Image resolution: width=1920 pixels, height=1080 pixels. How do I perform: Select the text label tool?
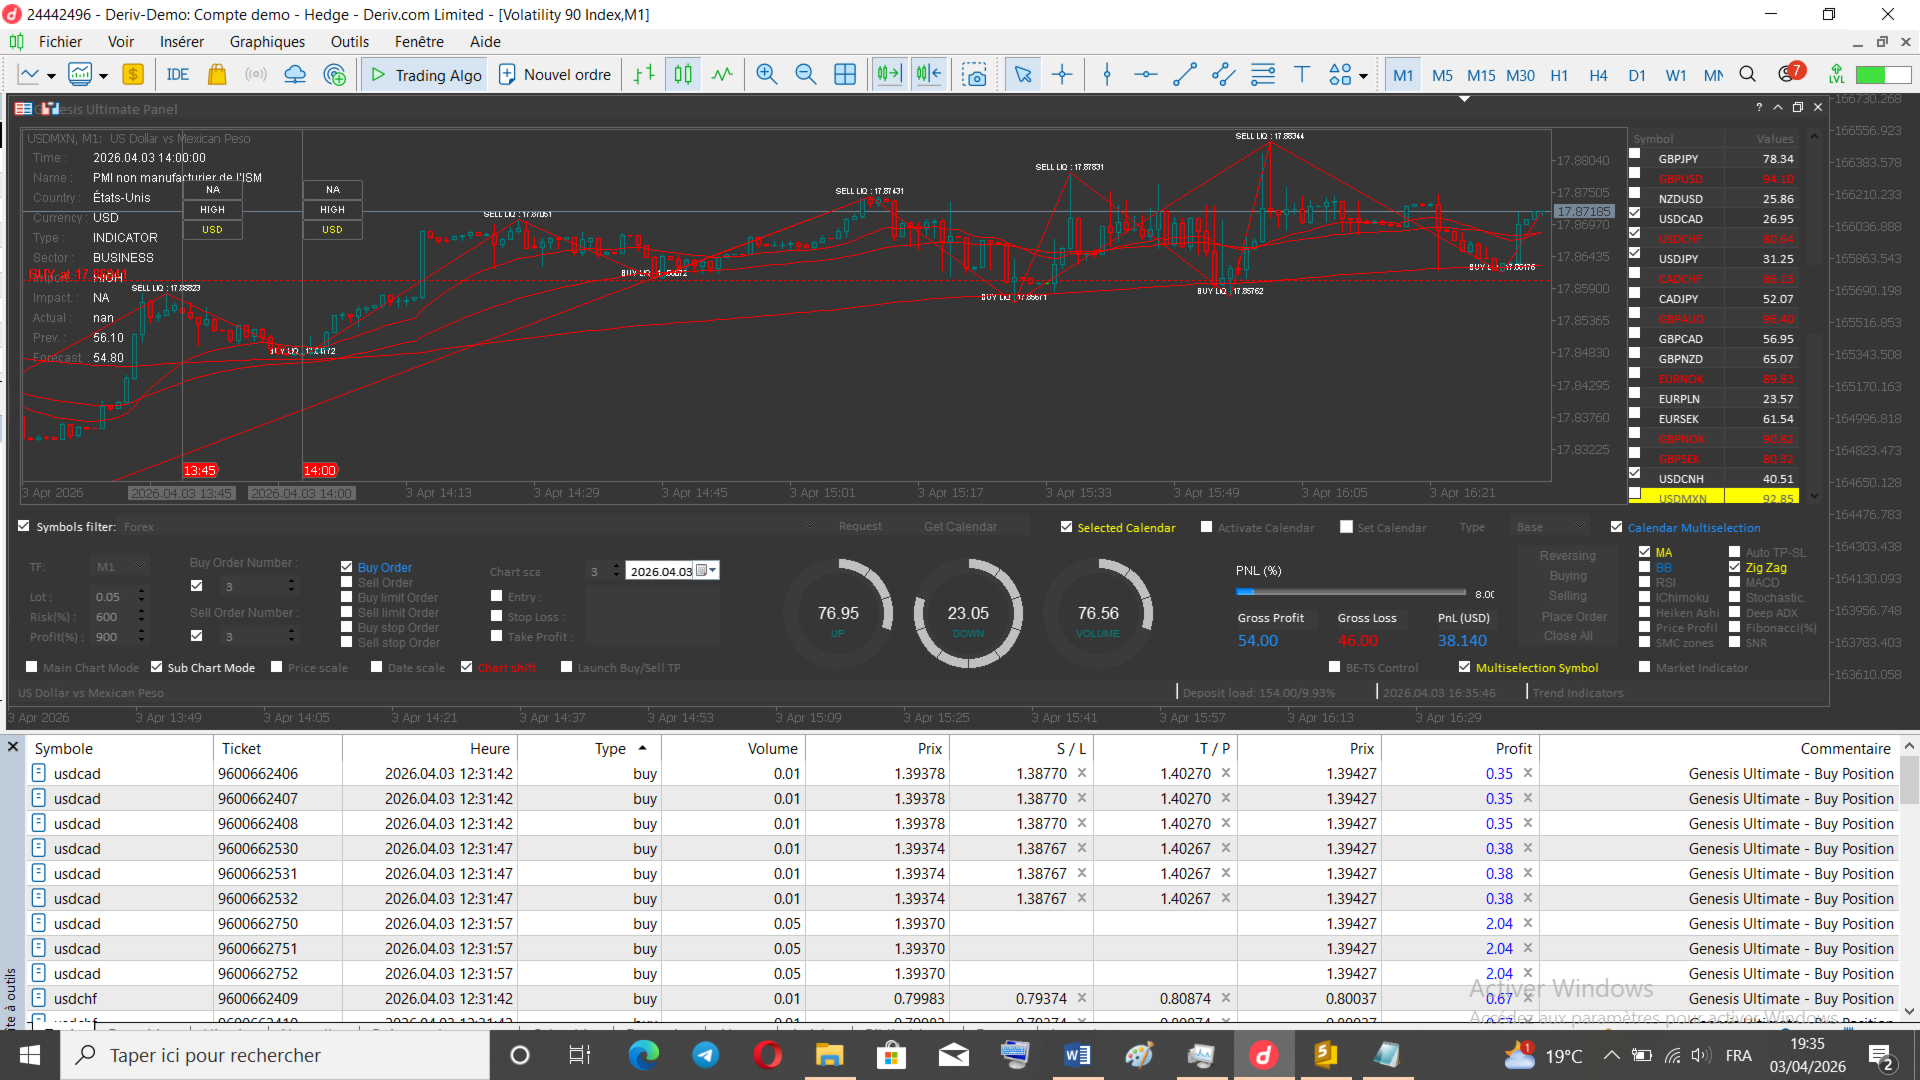click(x=1301, y=75)
